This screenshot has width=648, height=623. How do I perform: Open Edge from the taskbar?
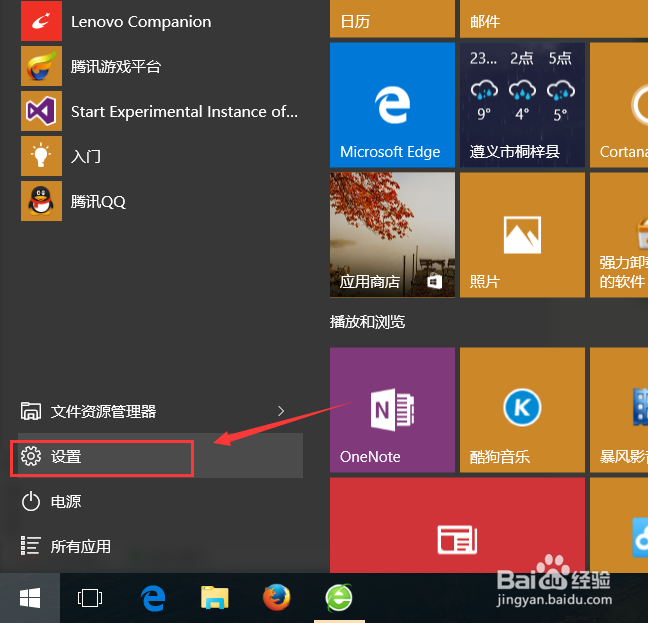click(x=153, y=598)
